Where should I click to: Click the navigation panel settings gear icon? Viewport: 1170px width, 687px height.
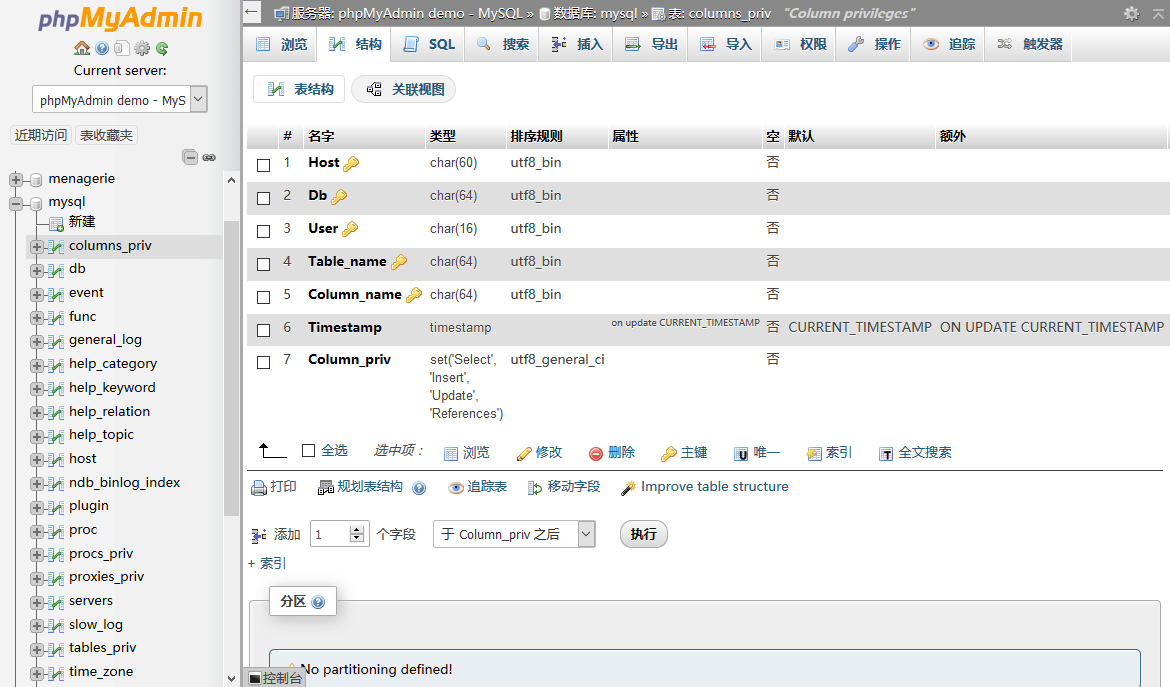click(142, 48)
